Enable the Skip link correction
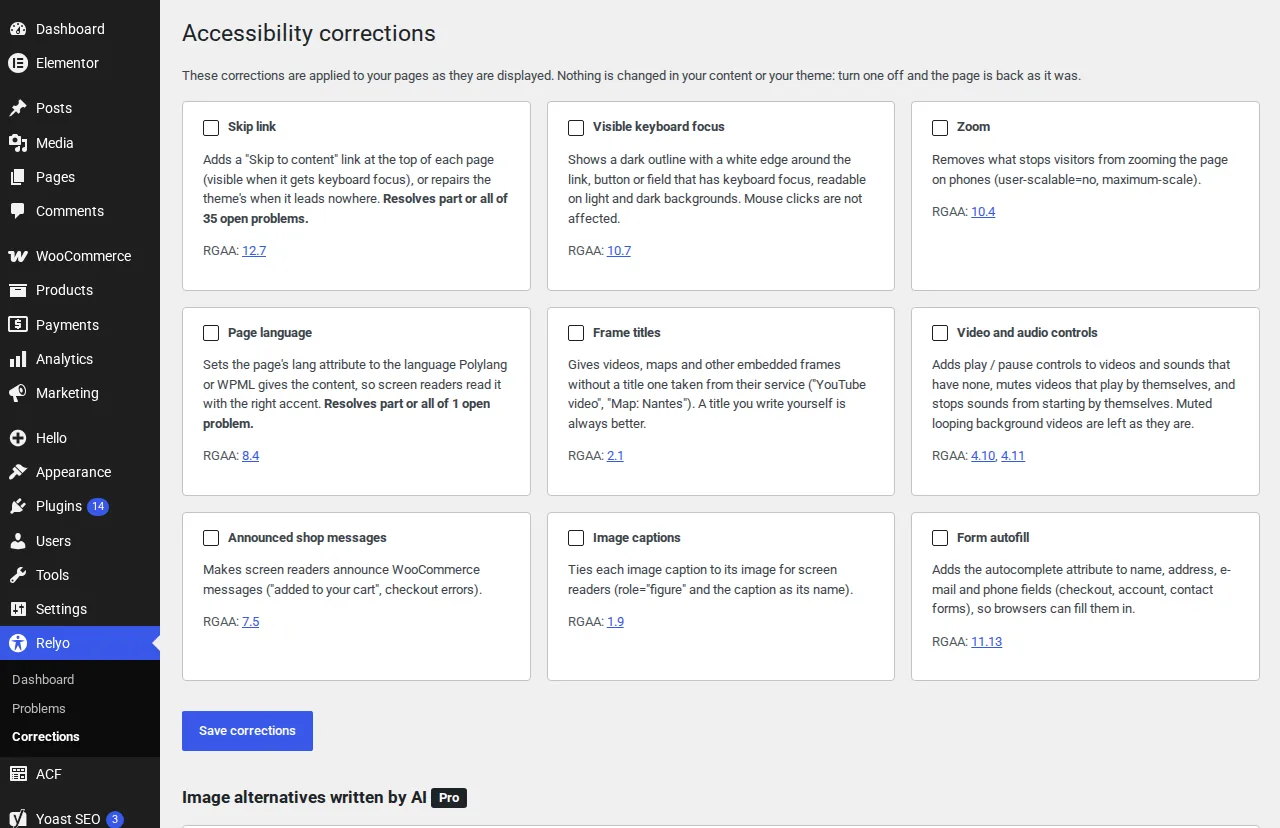This screenshot has height=828, width=1280. 211,128
